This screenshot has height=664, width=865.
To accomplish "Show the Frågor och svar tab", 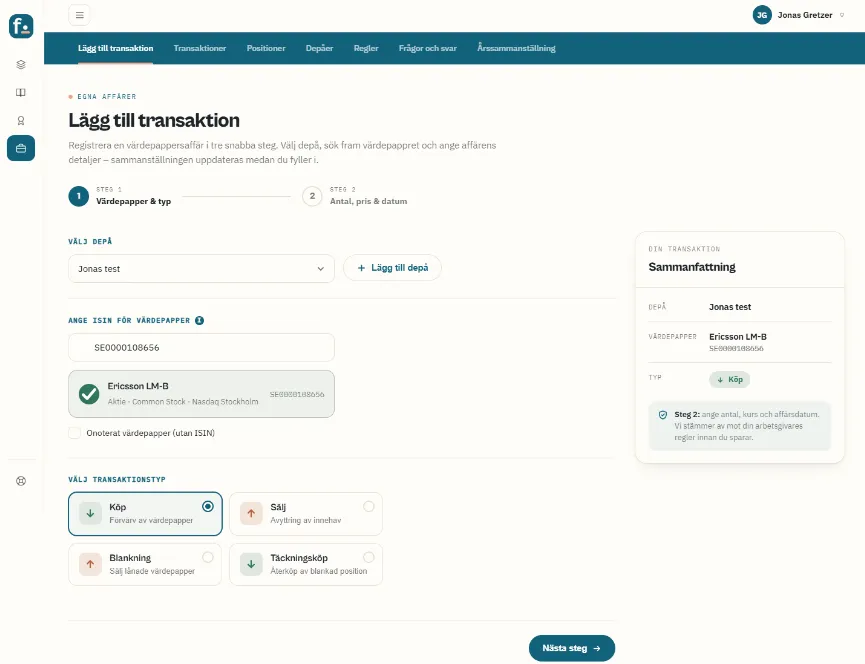I will 428,48.
